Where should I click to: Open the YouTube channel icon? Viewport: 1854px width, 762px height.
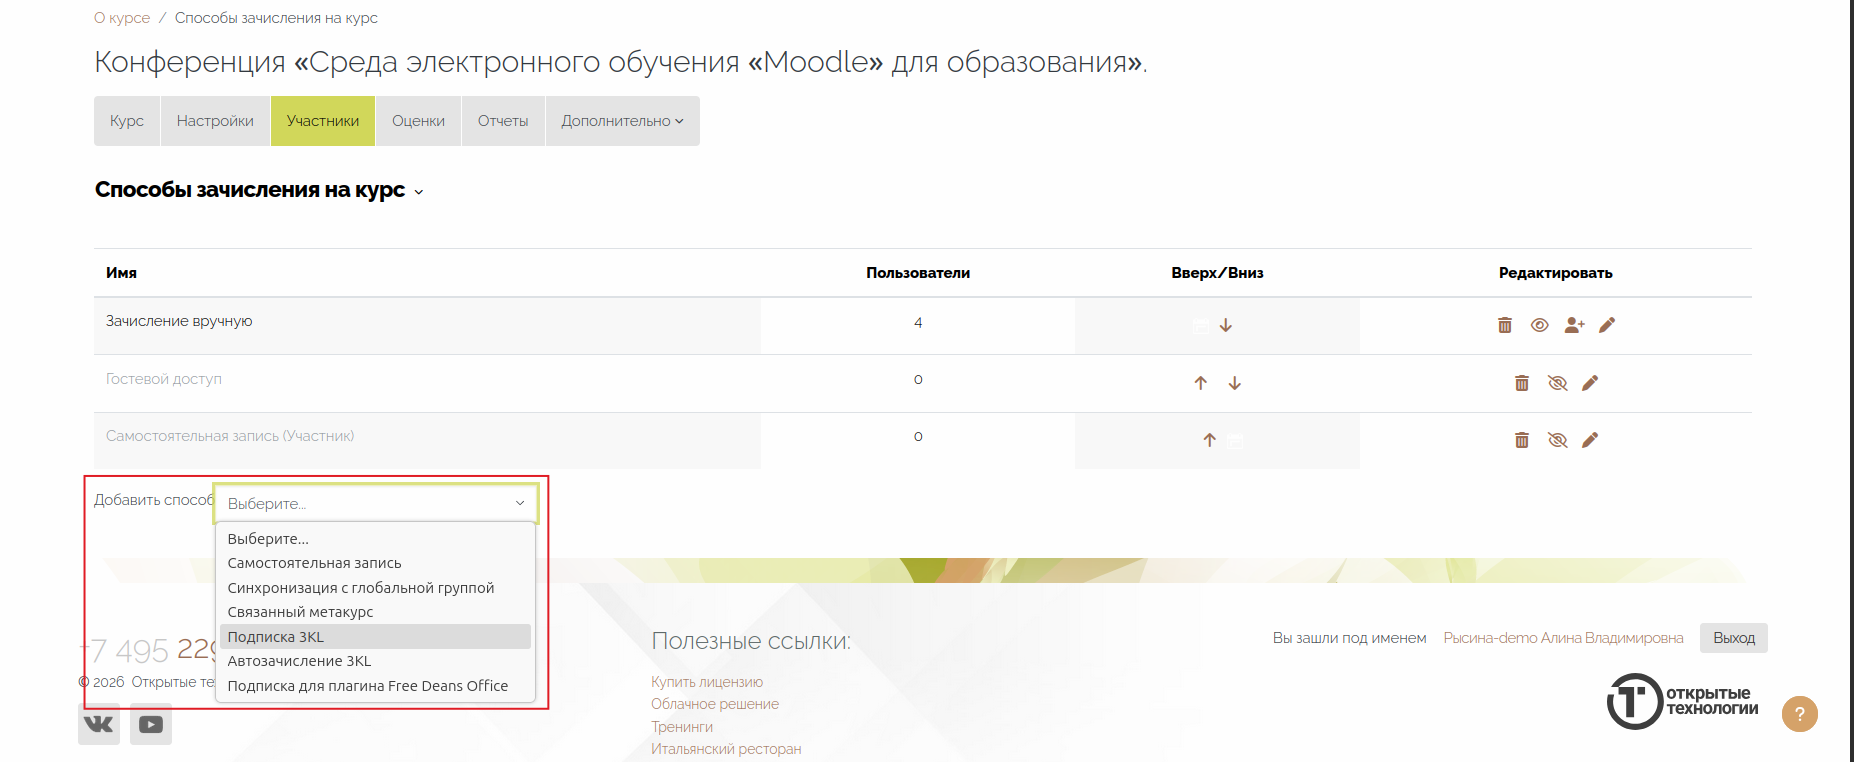[x=151, y=724]
